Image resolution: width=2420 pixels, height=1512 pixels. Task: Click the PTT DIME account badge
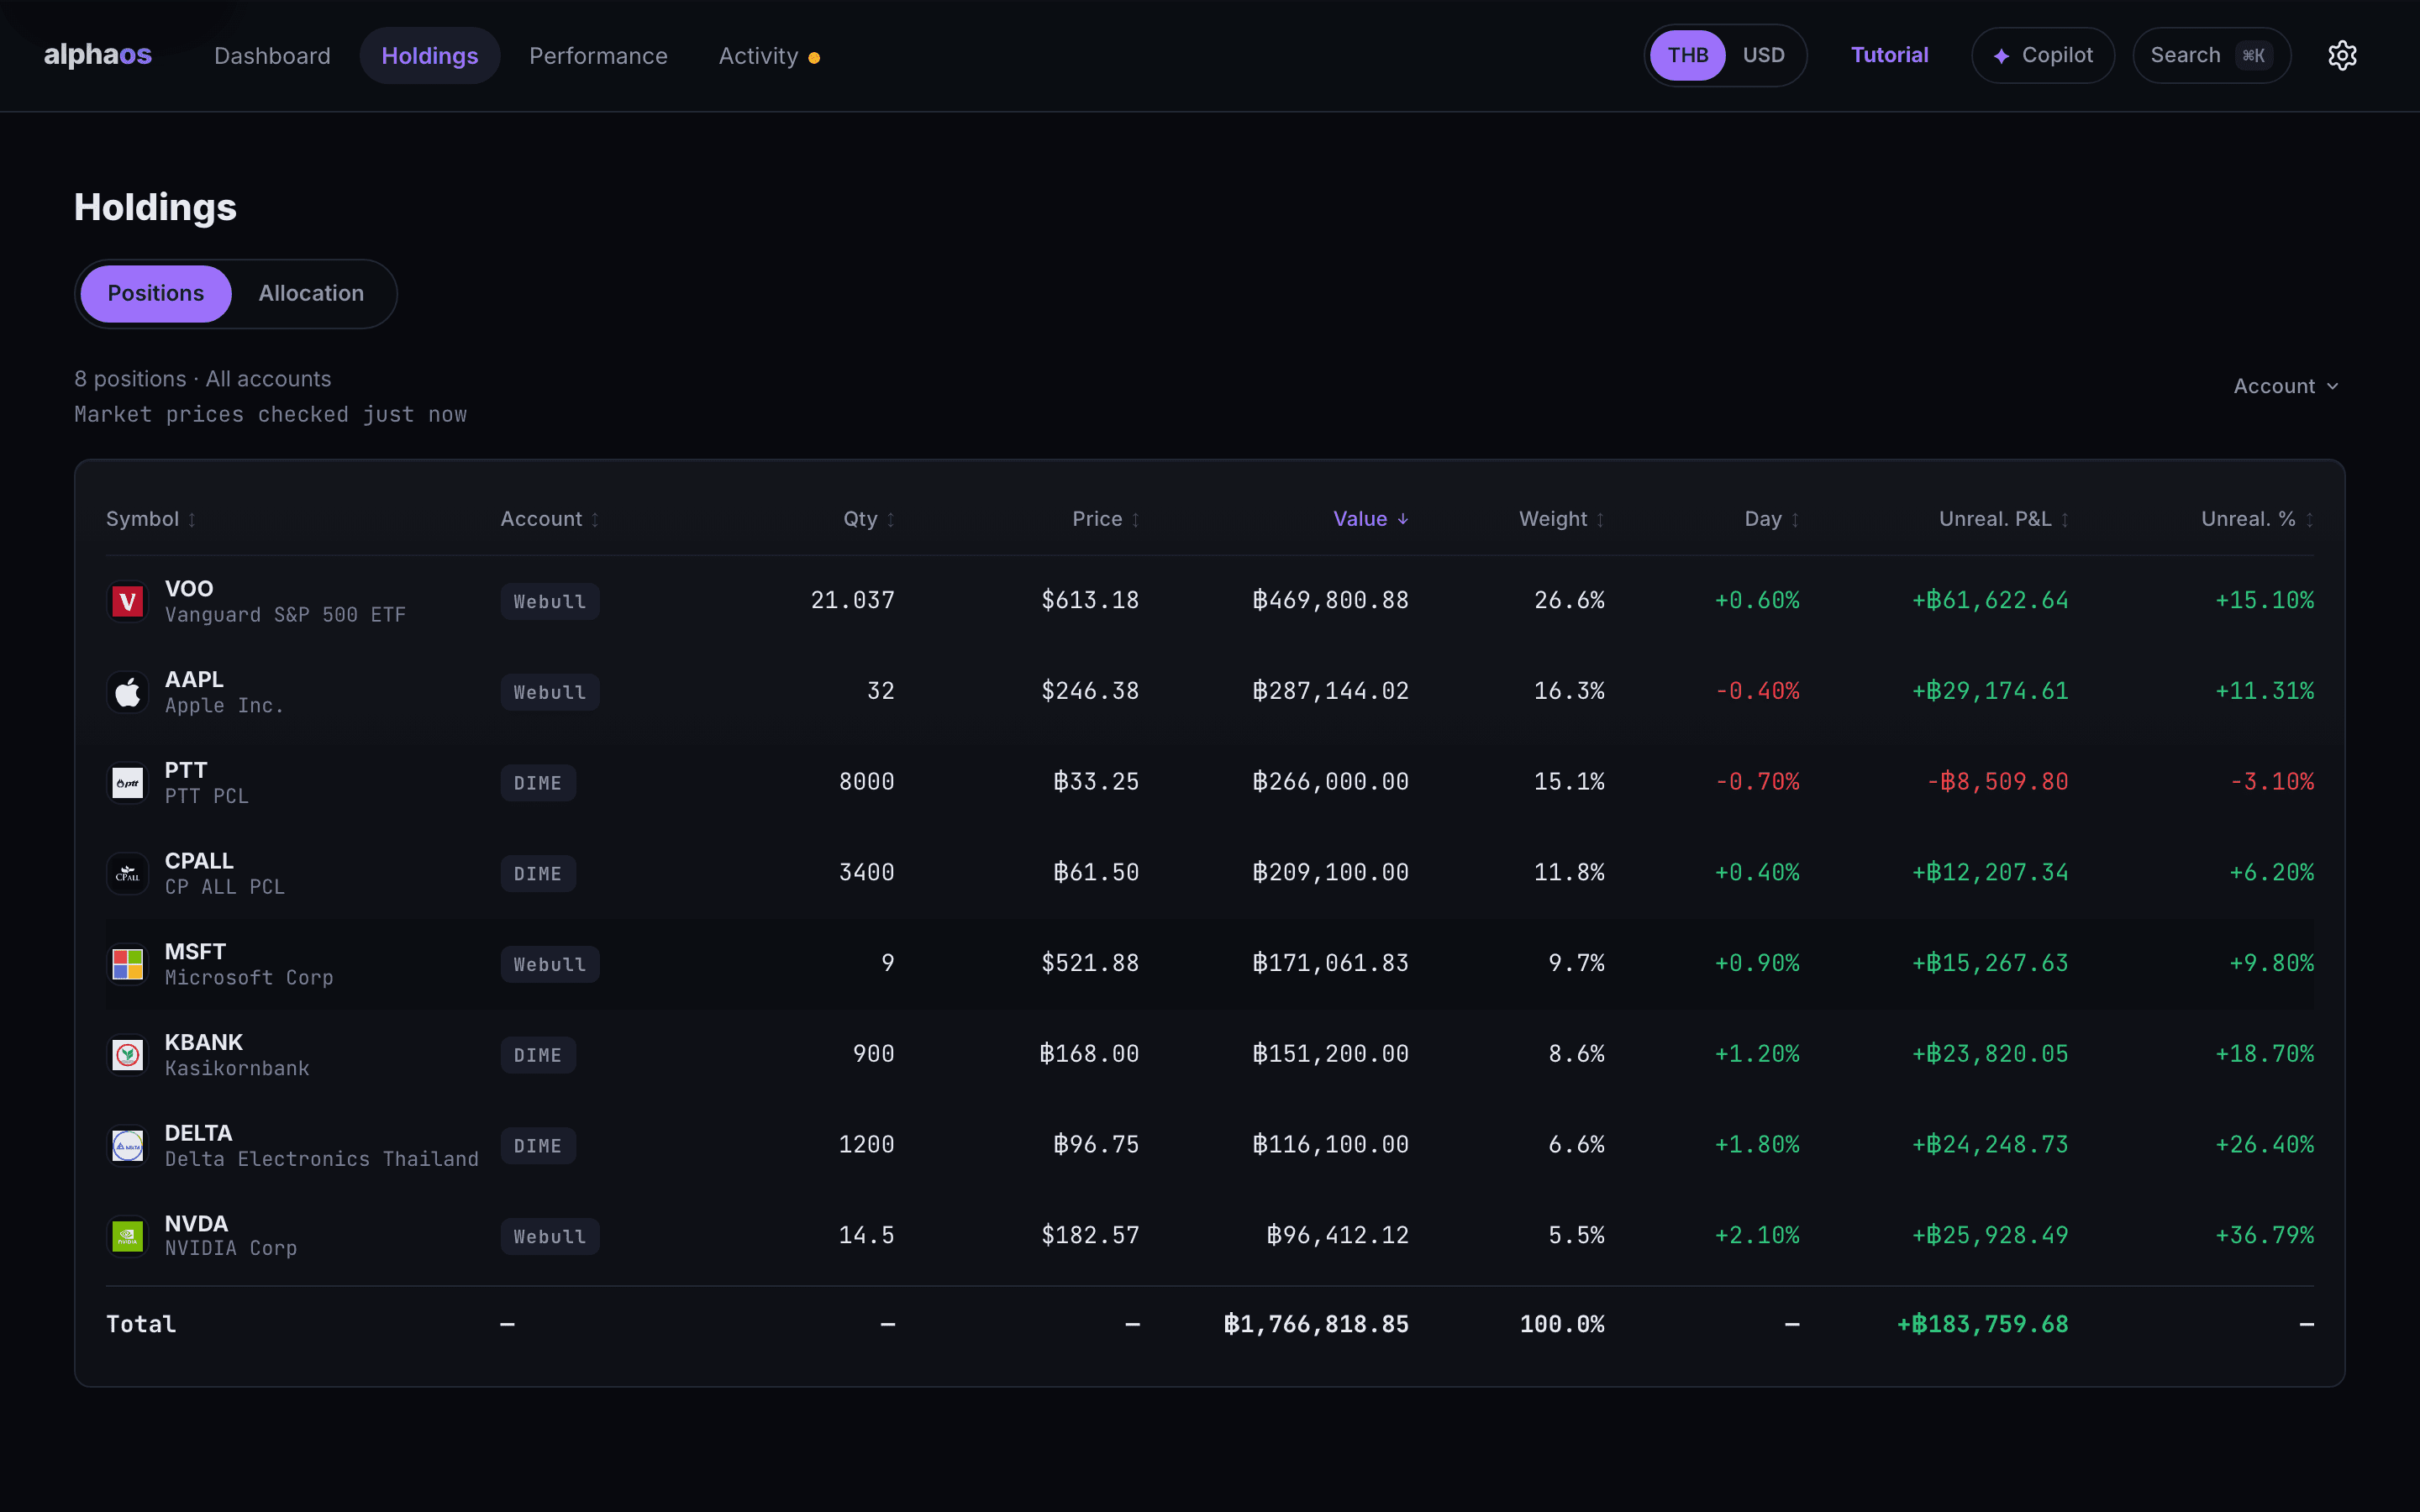[x=538, y=783]
